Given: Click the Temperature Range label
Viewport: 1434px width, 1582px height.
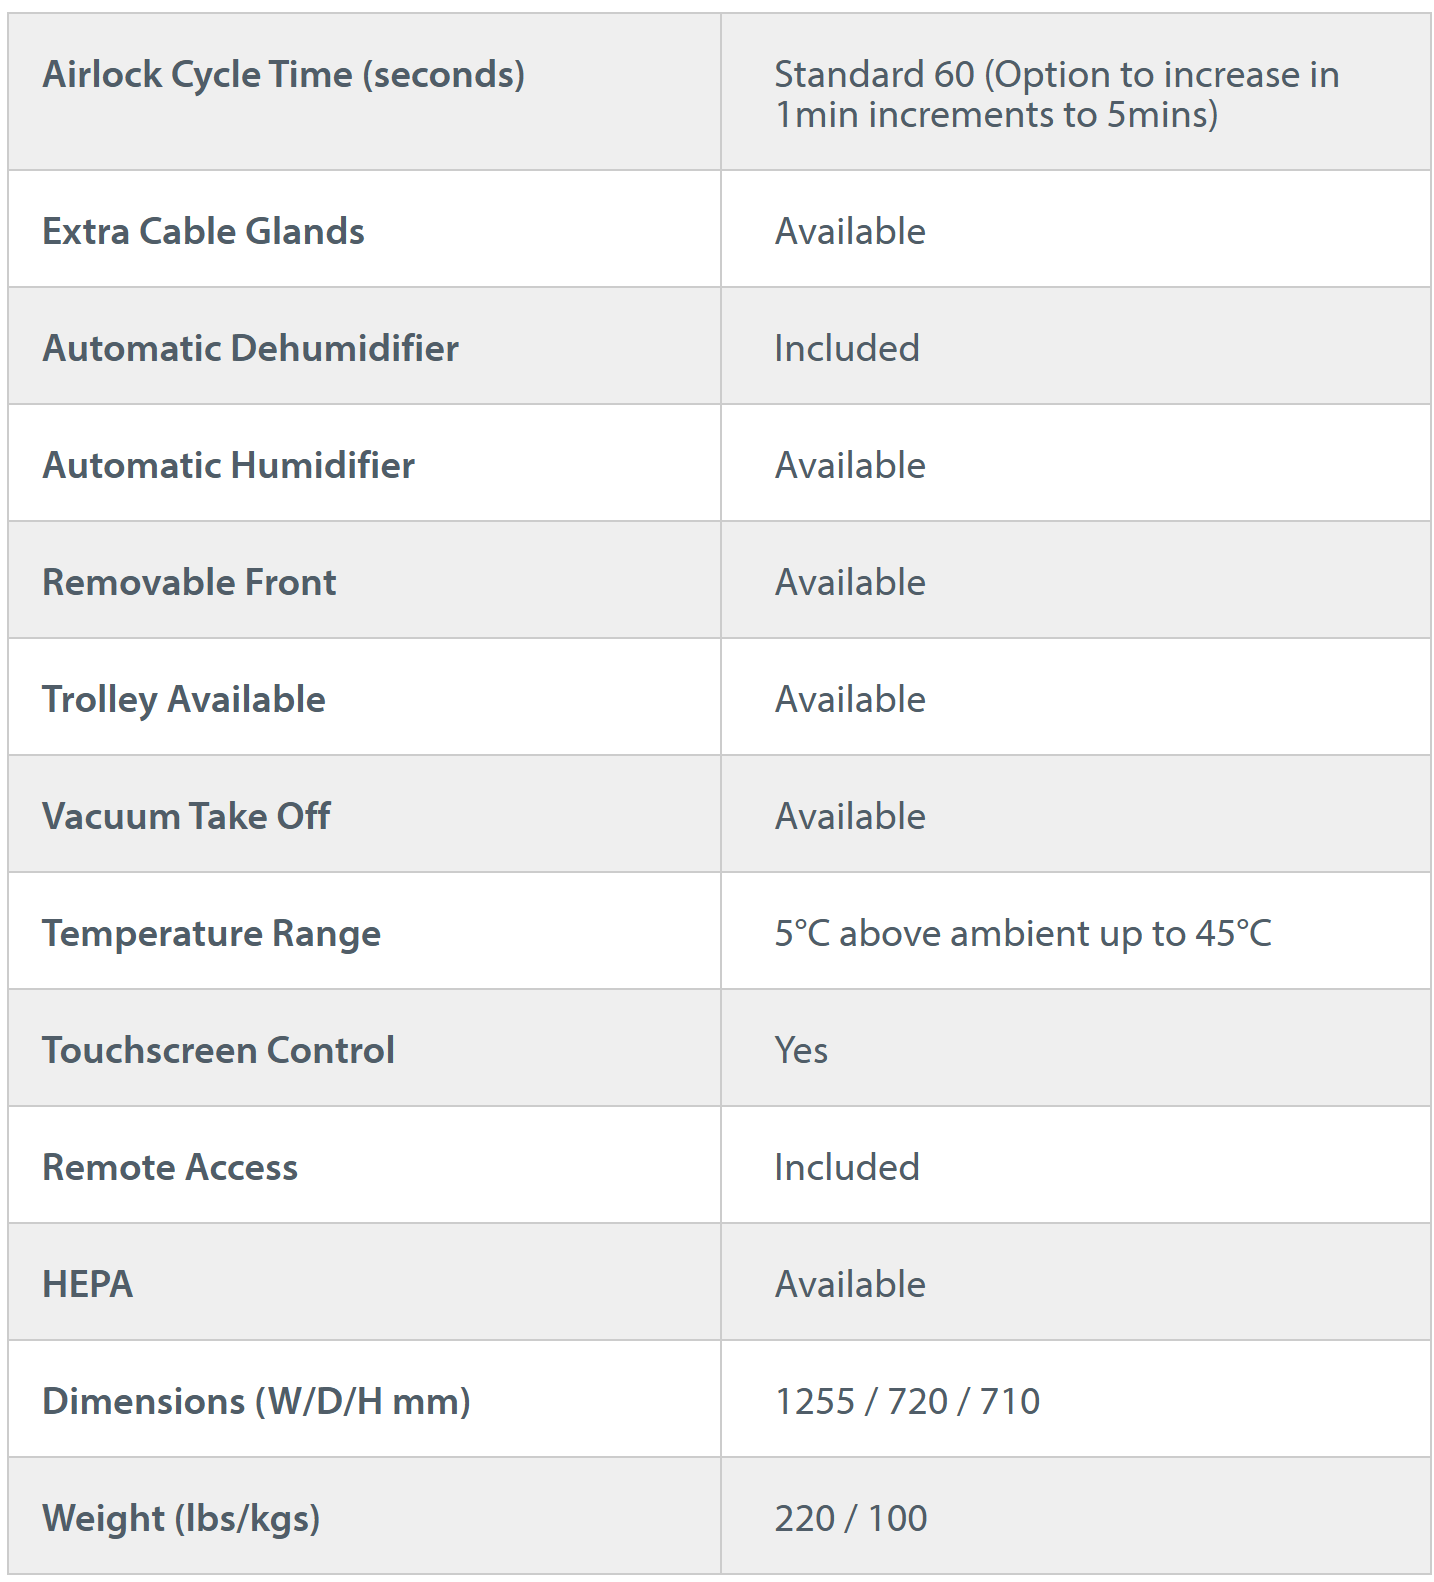Looking at the screenshot, I should [211, 933].
